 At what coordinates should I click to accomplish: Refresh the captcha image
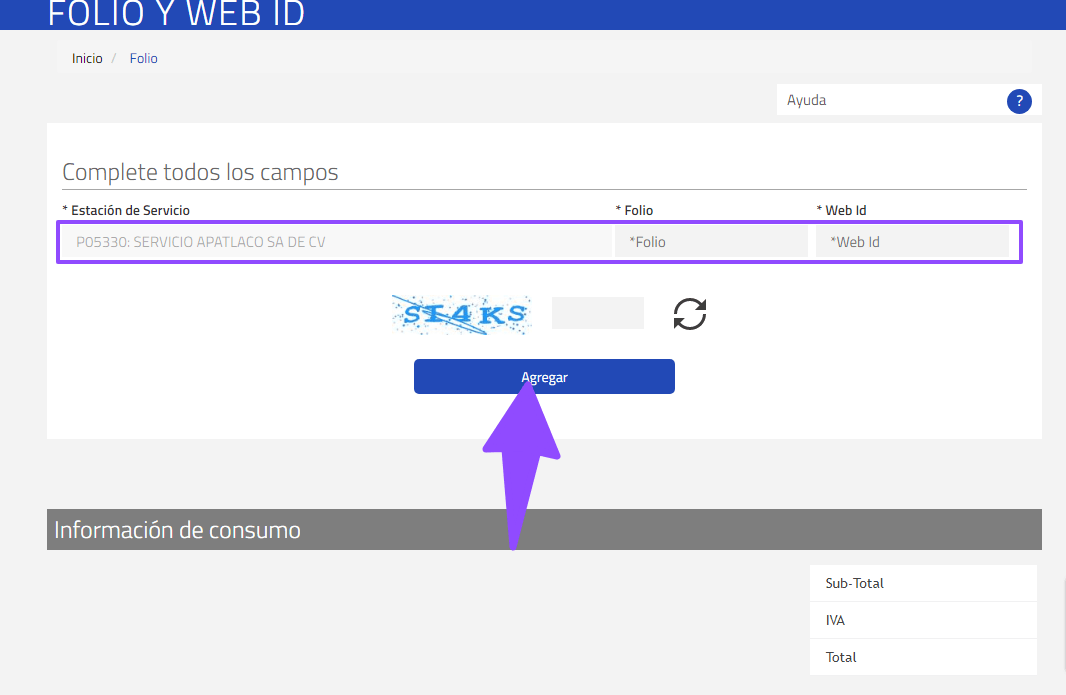tap(689, 313)
